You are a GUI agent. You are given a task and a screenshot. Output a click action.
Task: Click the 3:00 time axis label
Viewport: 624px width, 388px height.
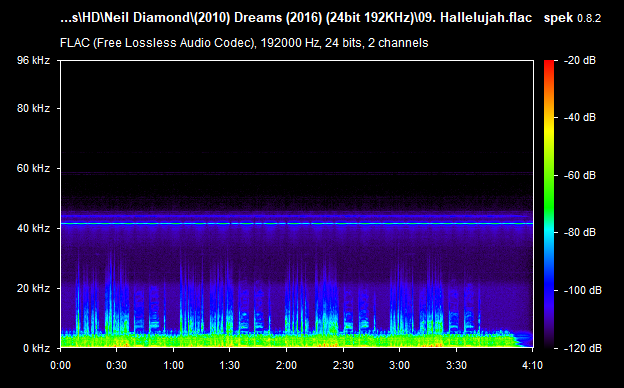400,365
